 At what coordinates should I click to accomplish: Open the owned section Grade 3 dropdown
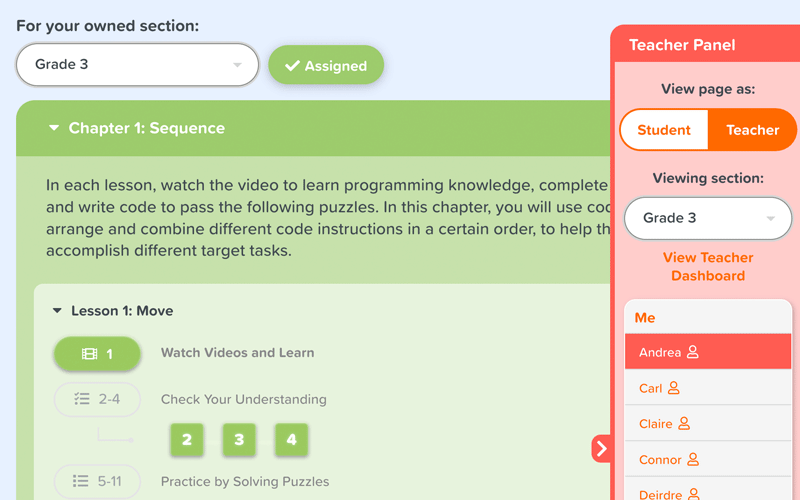click(x=137, y=64)
